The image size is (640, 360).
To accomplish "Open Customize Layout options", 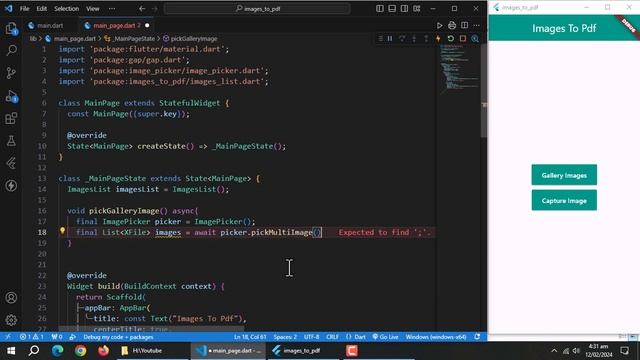I will pos(417,9).
